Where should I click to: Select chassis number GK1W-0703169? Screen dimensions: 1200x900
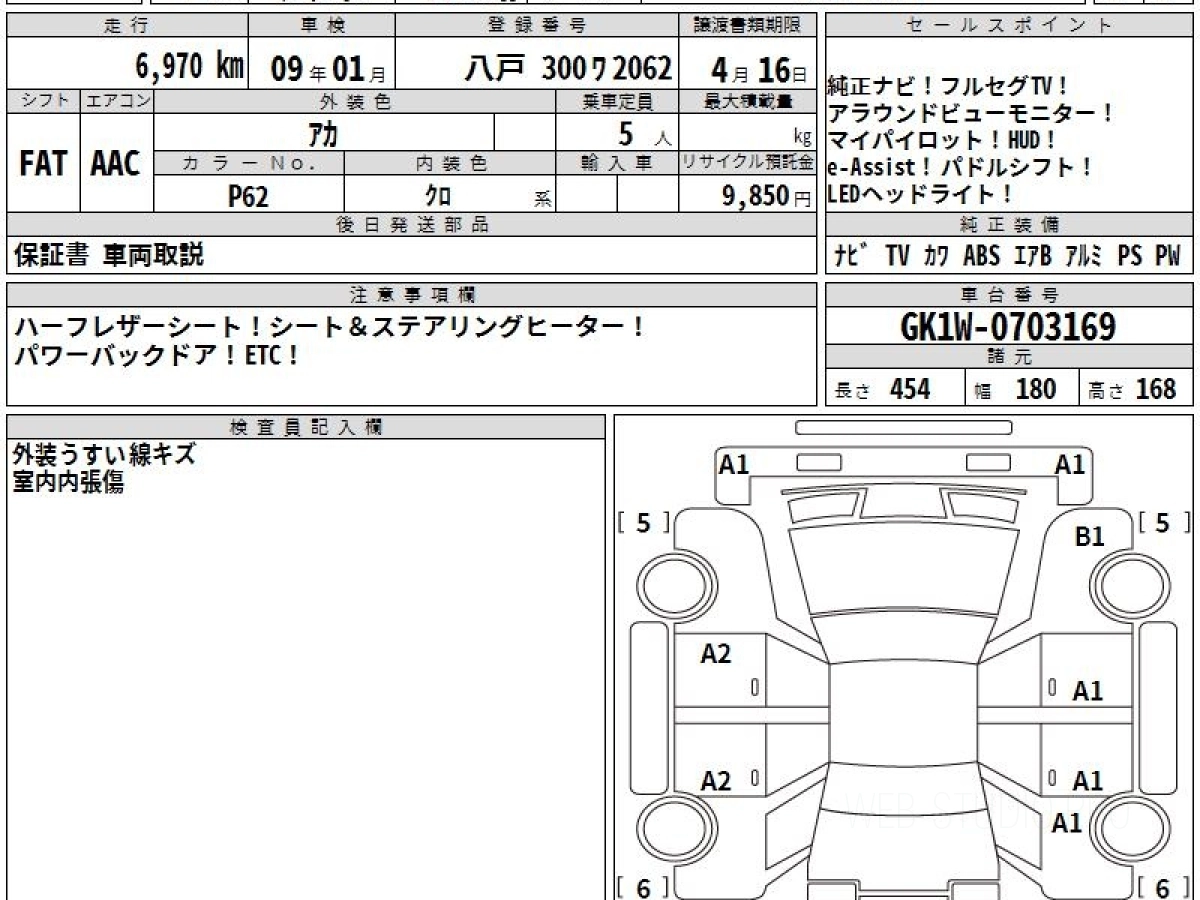pyautogui.click(x=1009, y=326)
